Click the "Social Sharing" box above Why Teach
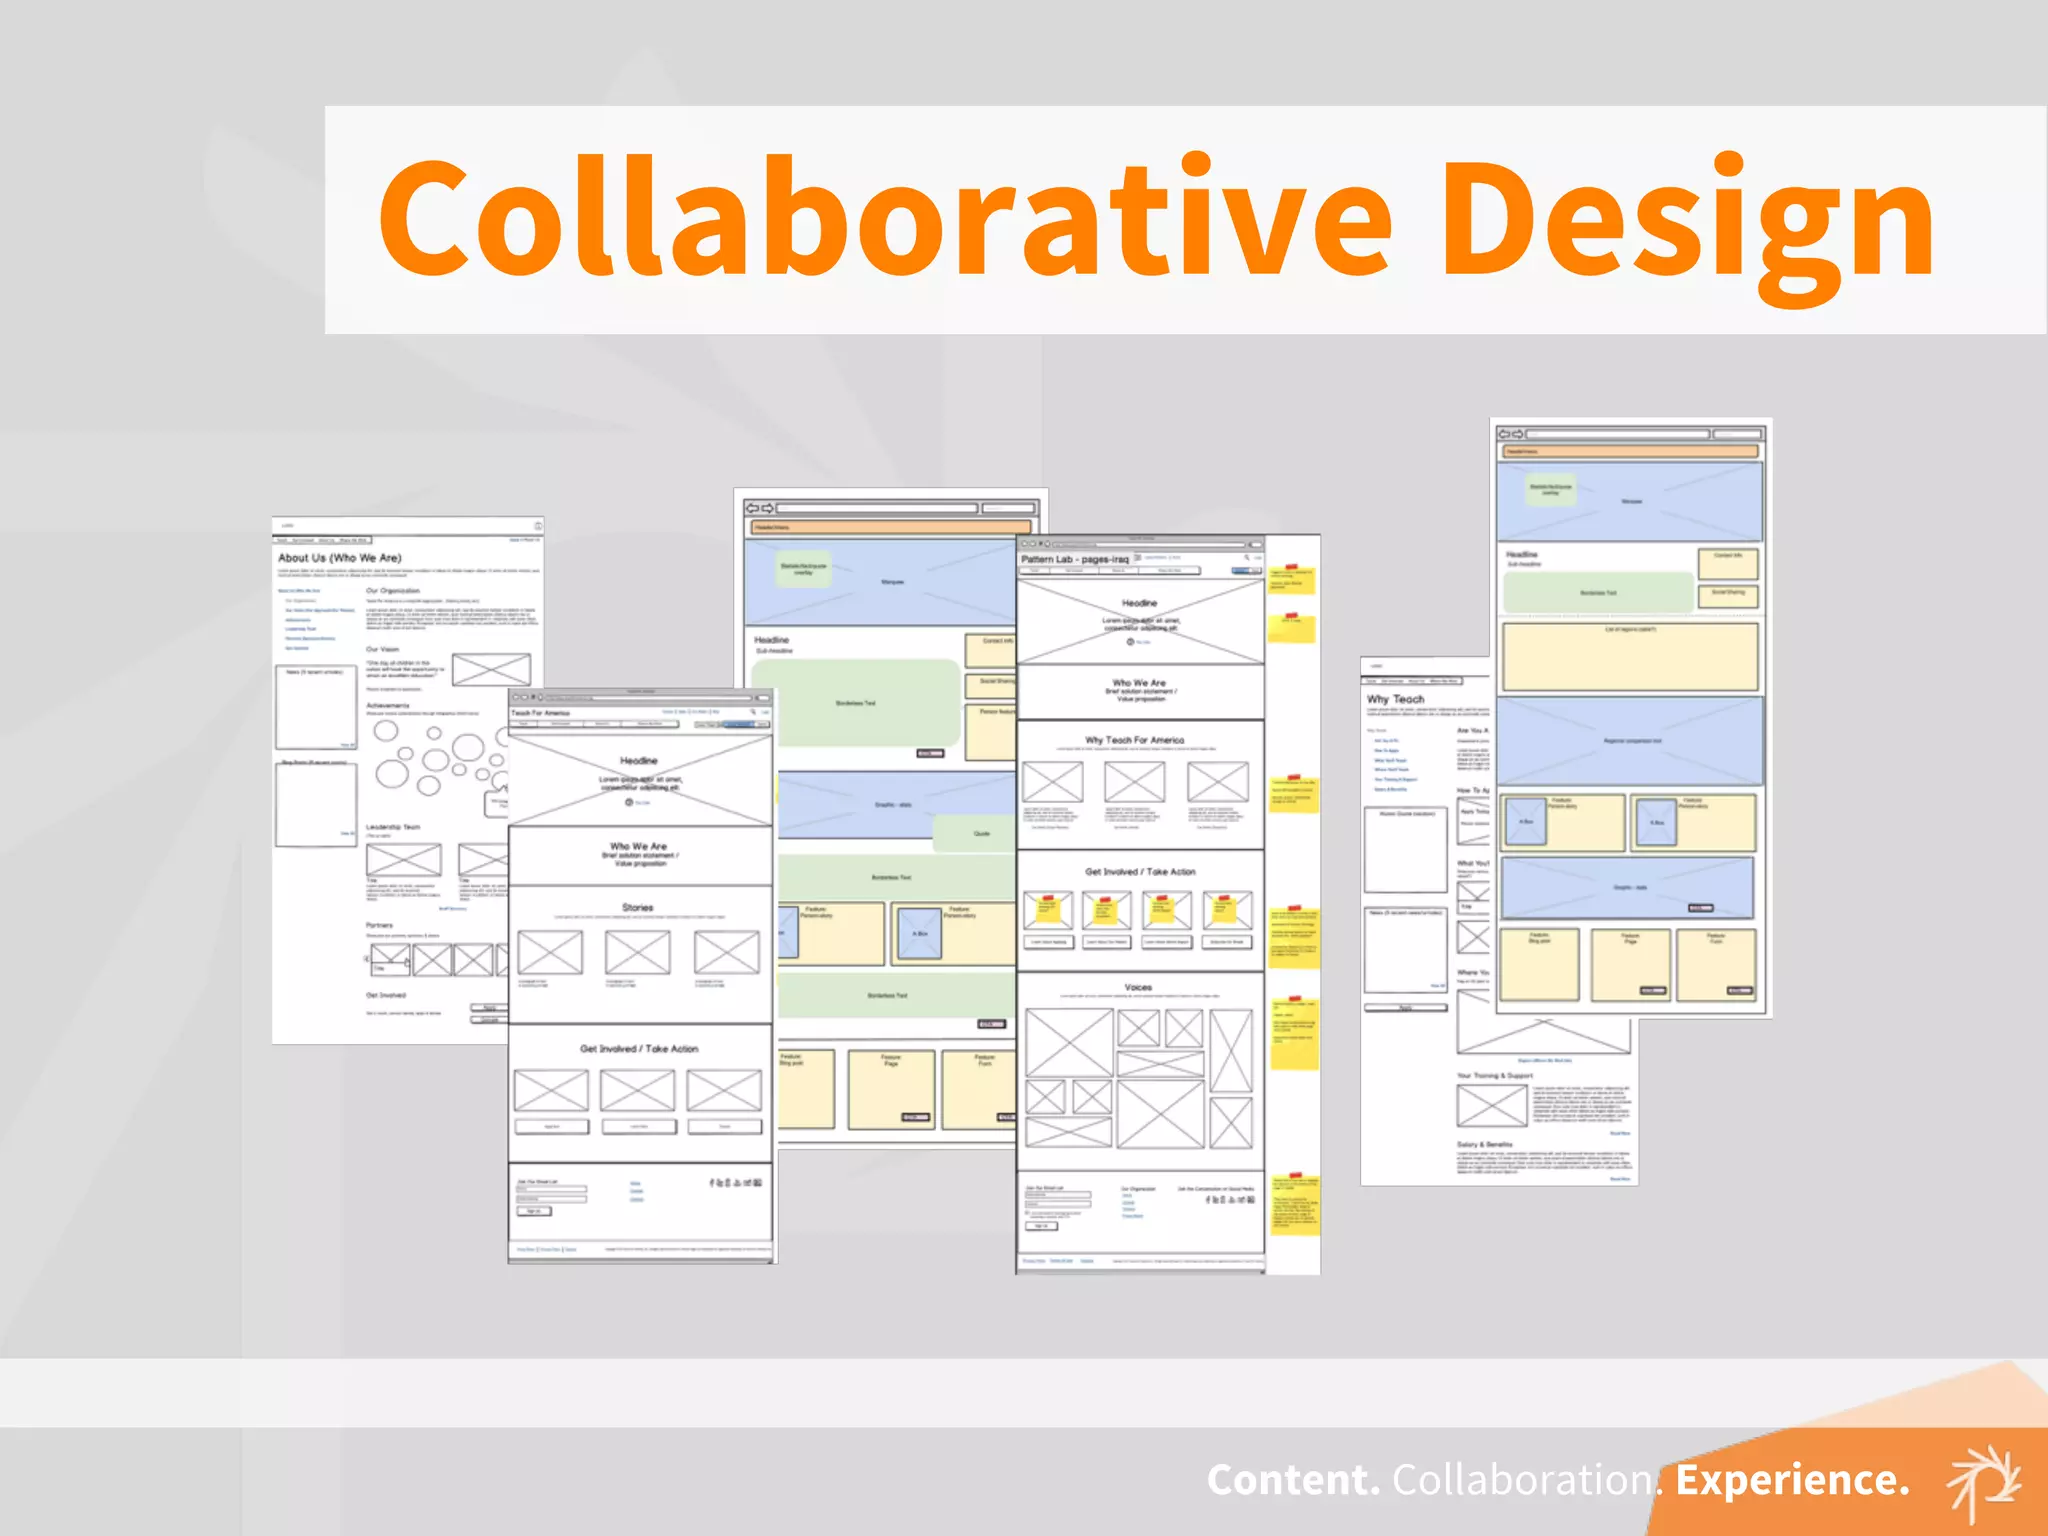This screenshot has width=2048, height=1536. pos(1728,597)
